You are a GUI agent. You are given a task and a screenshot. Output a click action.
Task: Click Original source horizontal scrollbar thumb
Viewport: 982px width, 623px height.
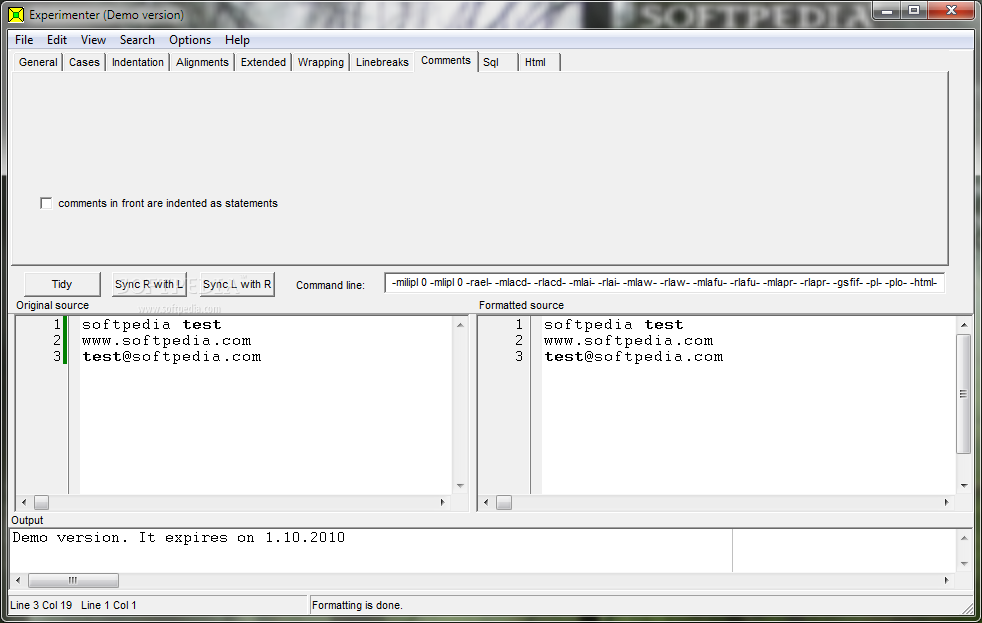click(x=41, y=502)
